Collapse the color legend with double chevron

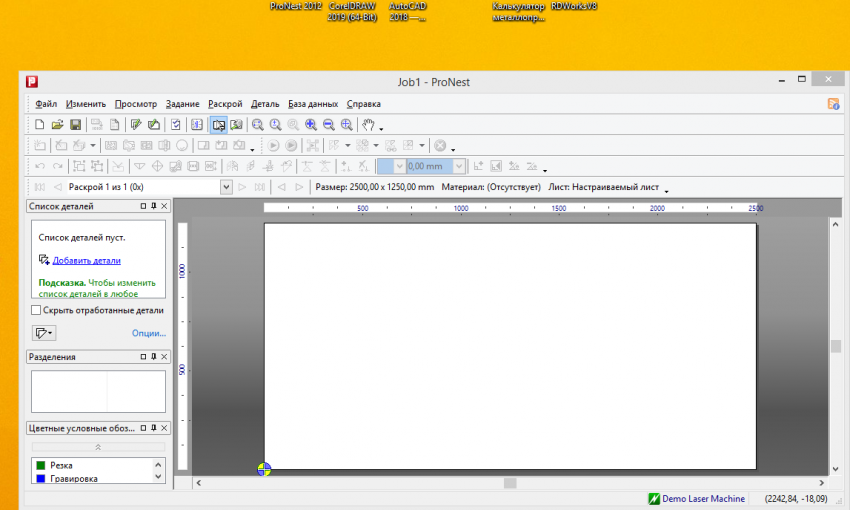tap(97, 447)
